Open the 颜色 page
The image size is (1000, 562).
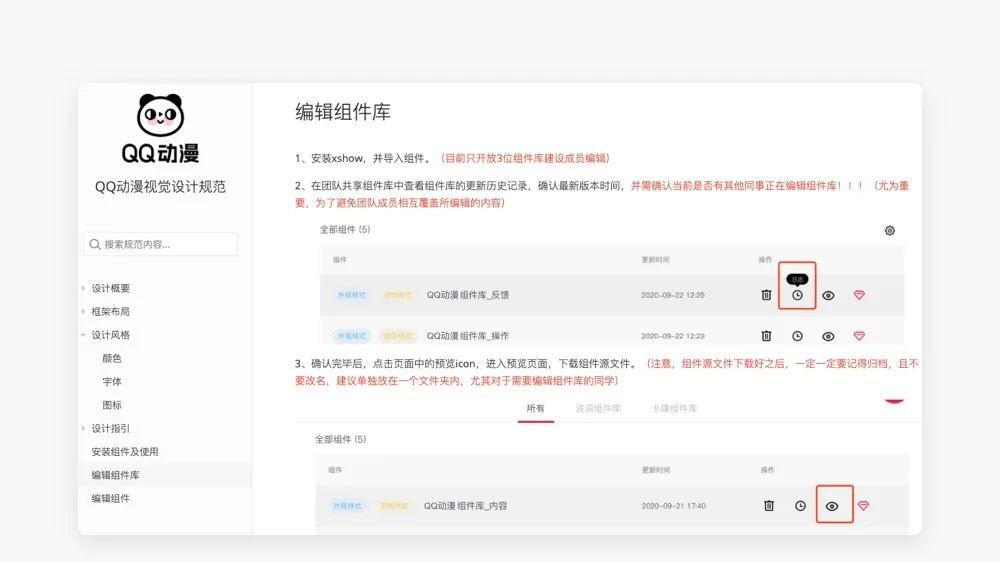[x=112, y=359]
